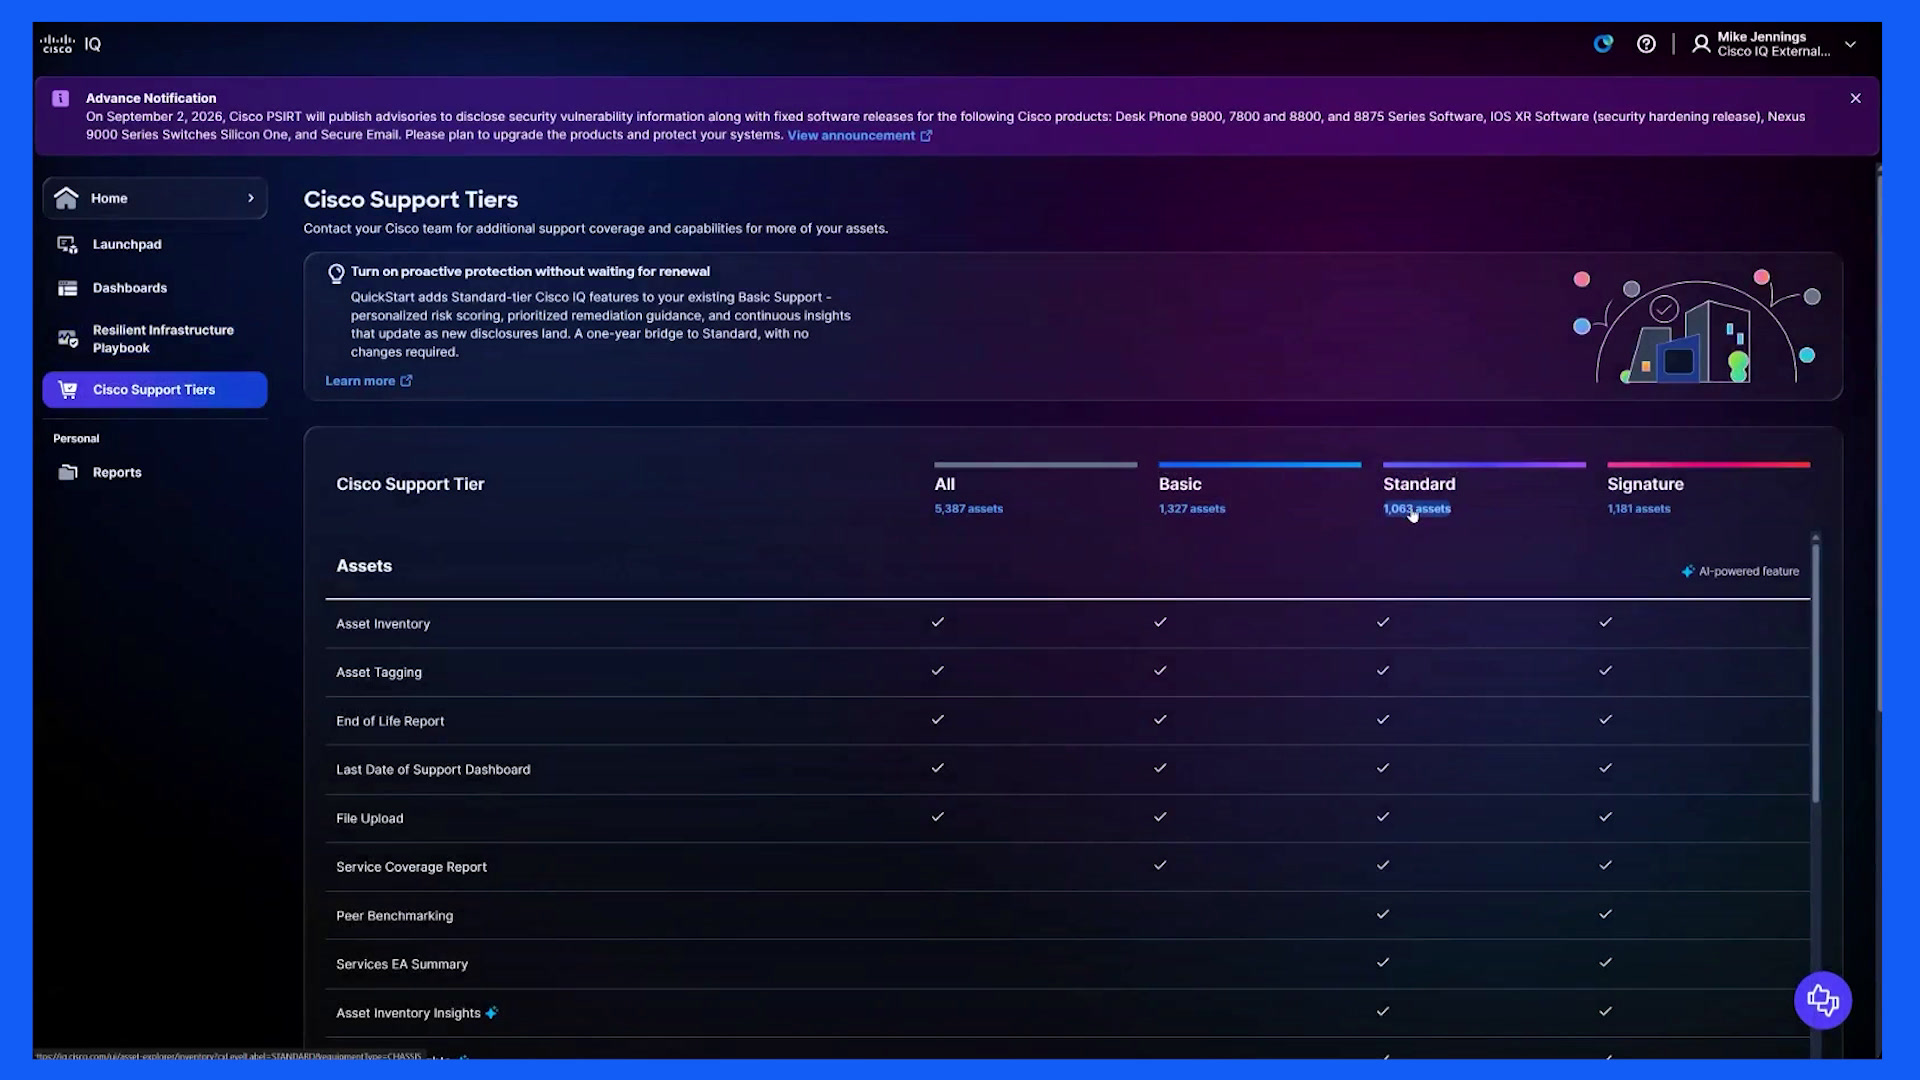Click the lightbulb tip icon

336,273
